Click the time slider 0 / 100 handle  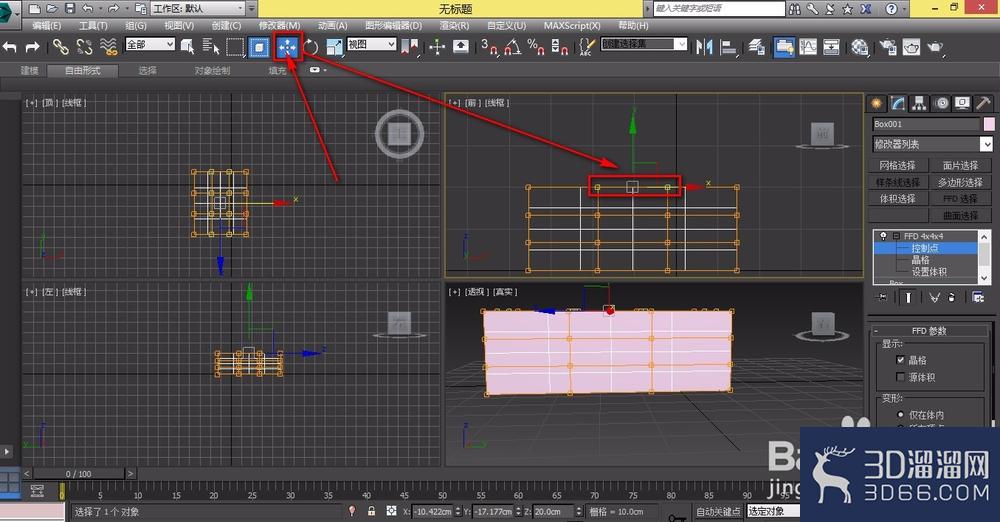tap(78, 474)
